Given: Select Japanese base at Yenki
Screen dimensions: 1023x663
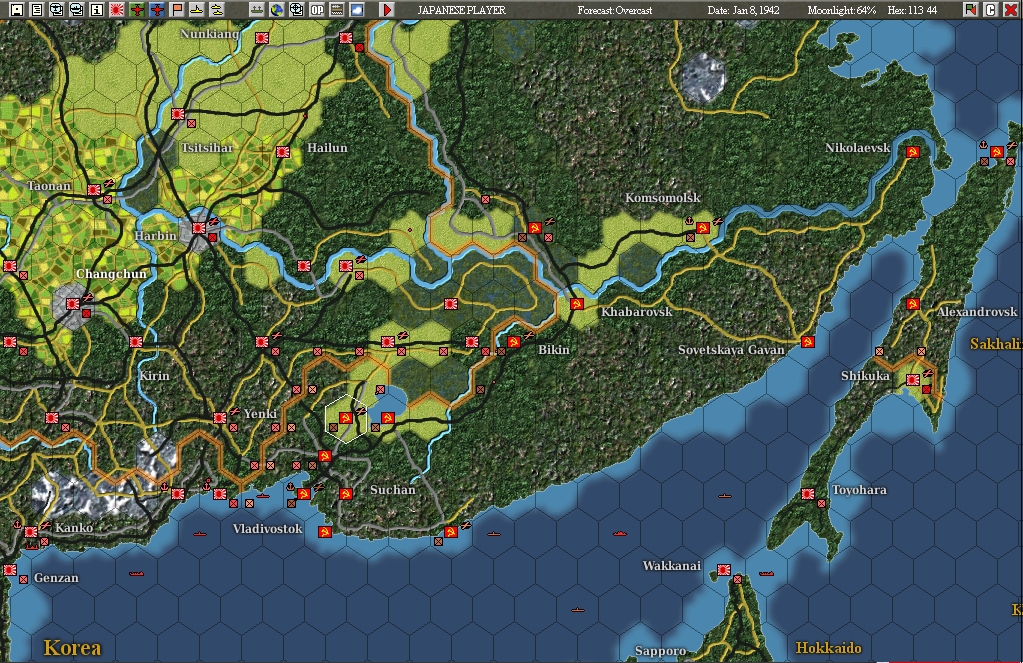Looking at the screenshot, I should pos(220,418).
